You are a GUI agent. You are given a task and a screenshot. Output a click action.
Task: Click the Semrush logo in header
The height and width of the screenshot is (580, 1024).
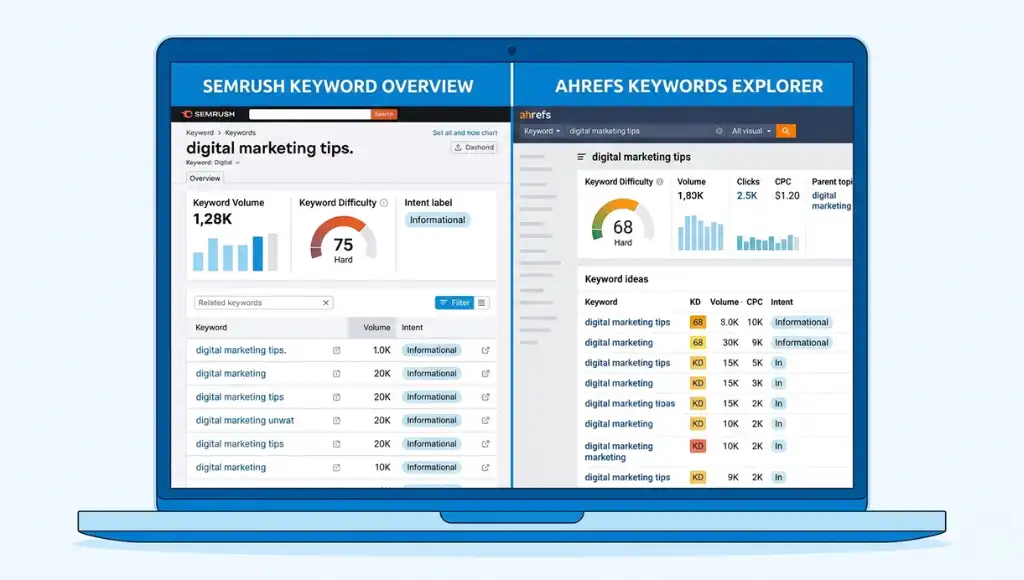(209, 114)
